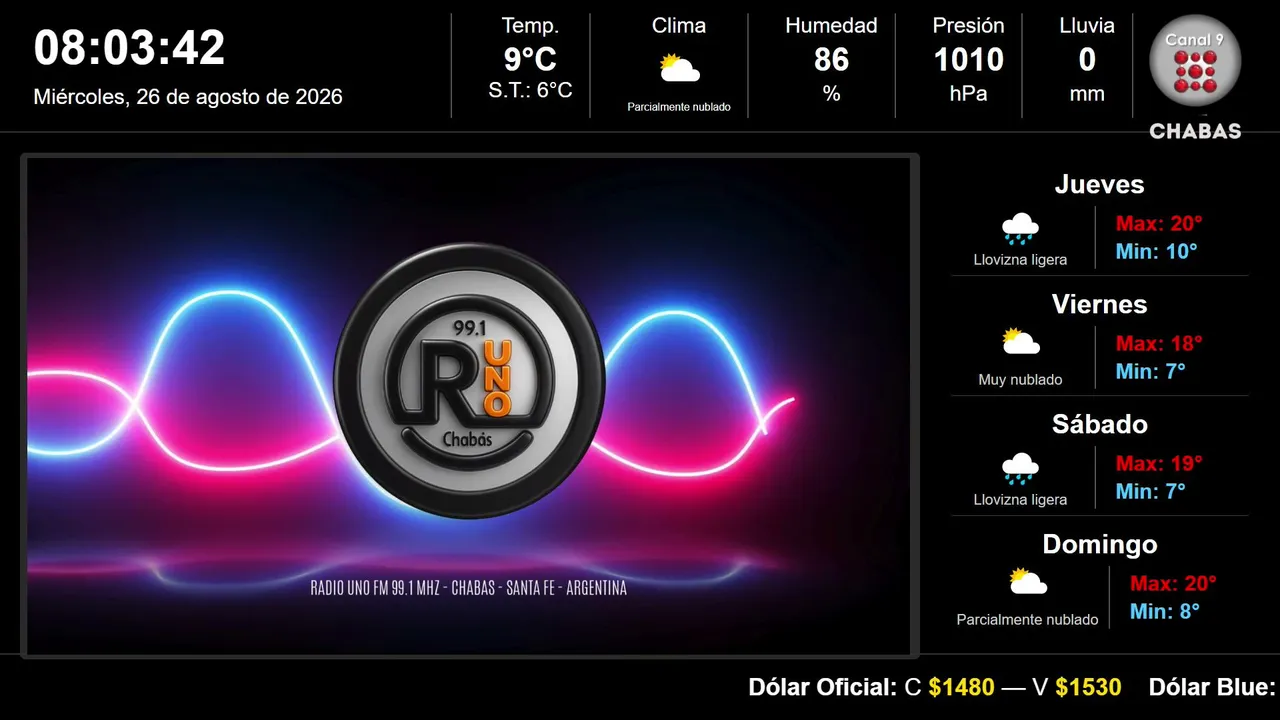Click the Jueves forecast heading
This screenshot has width=1280, height=720.
click(x=1099, y=184)
